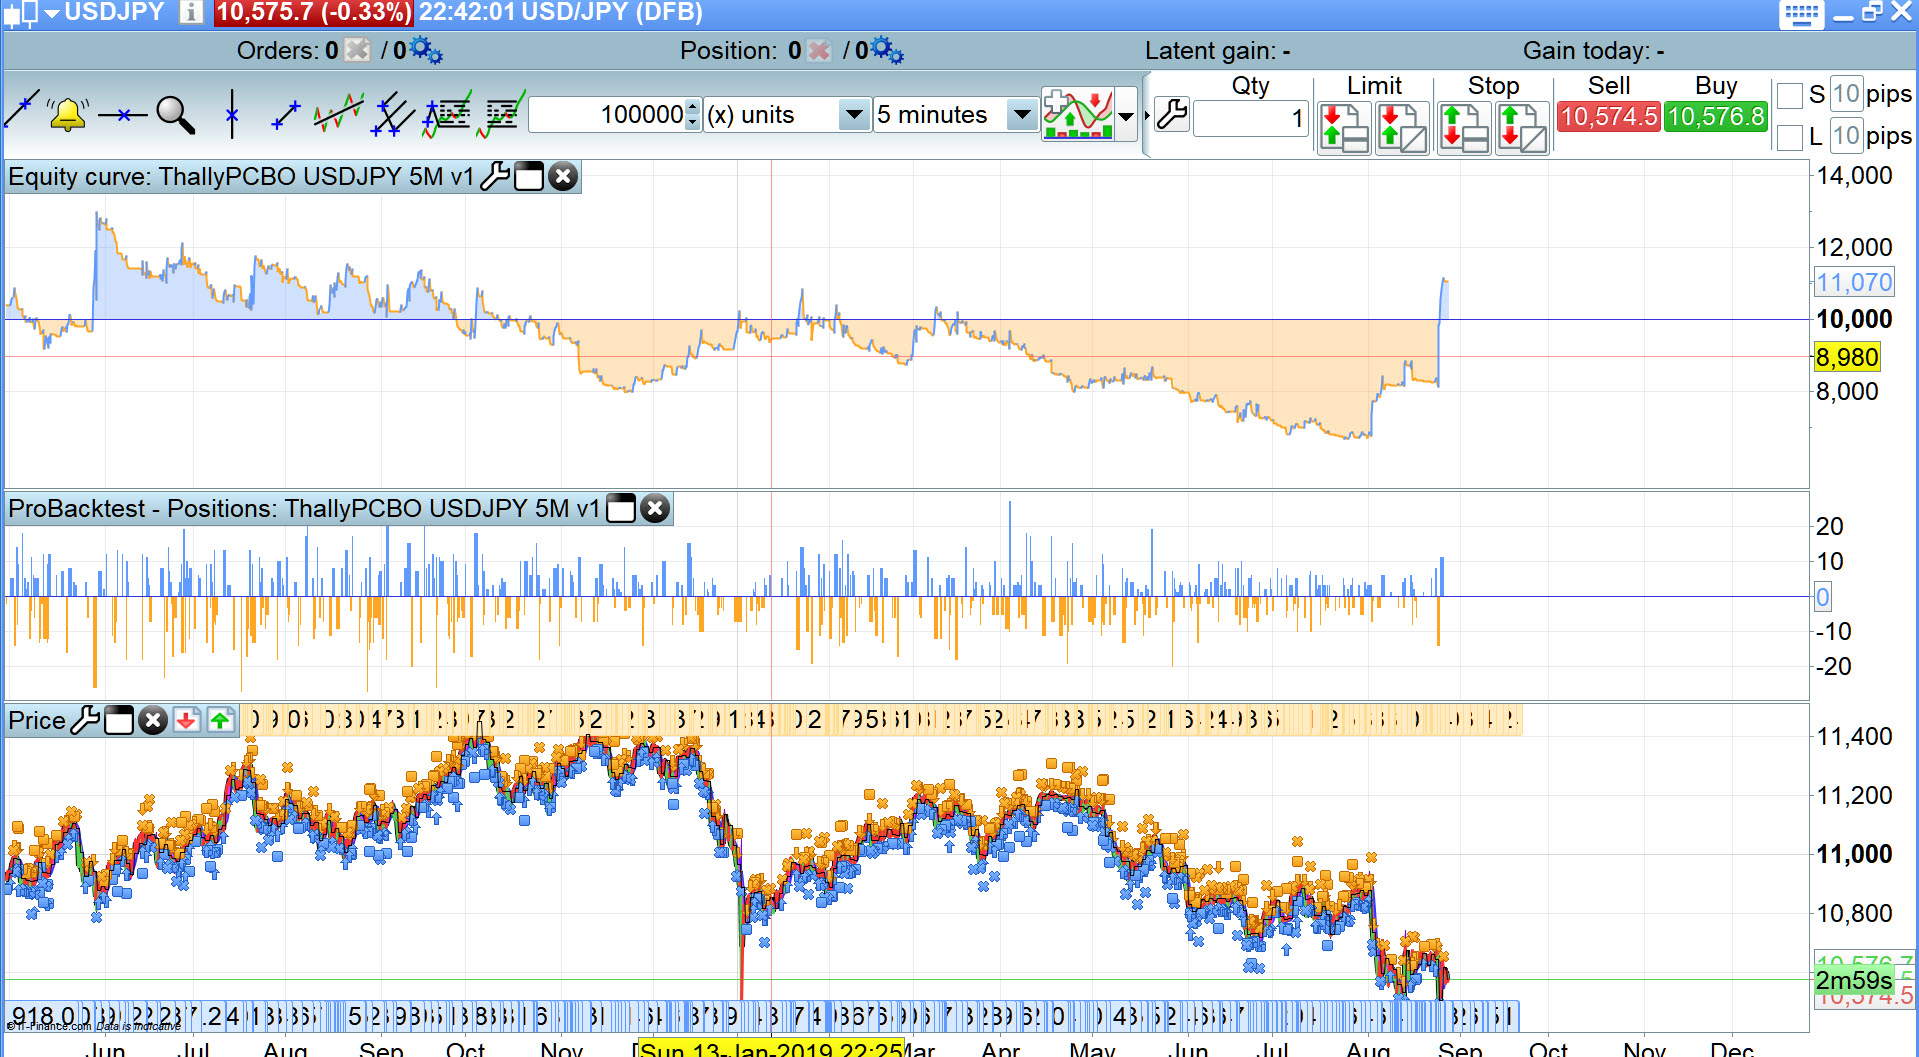Click the units count field showing 100000
This screenshot has height=1057, width=1919.
tap(607, 114)
